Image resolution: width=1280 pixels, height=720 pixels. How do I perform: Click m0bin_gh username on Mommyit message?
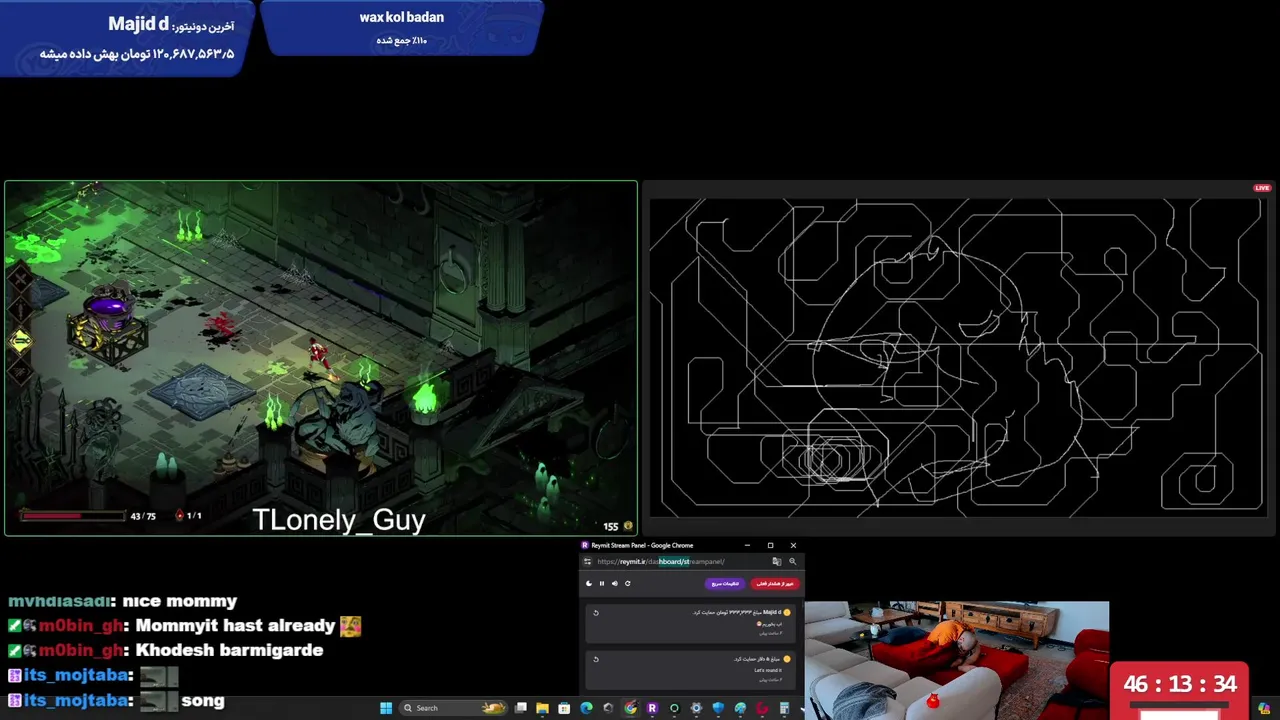pyautogui.click(x=80, y=626)
